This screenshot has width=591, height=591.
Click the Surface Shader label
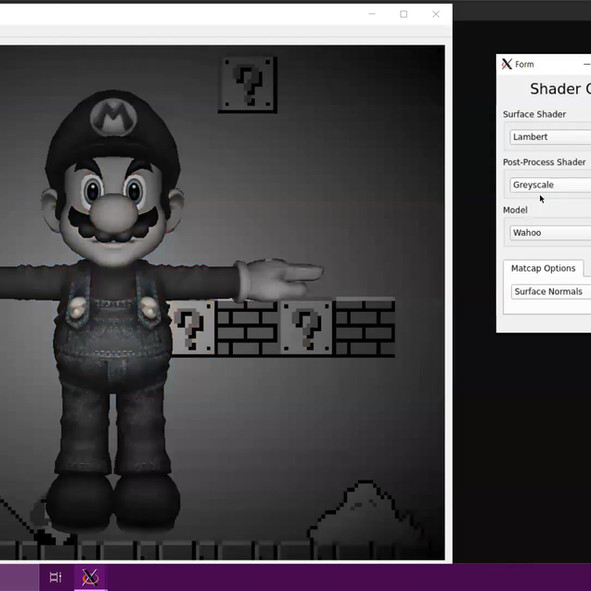(534, 114)
